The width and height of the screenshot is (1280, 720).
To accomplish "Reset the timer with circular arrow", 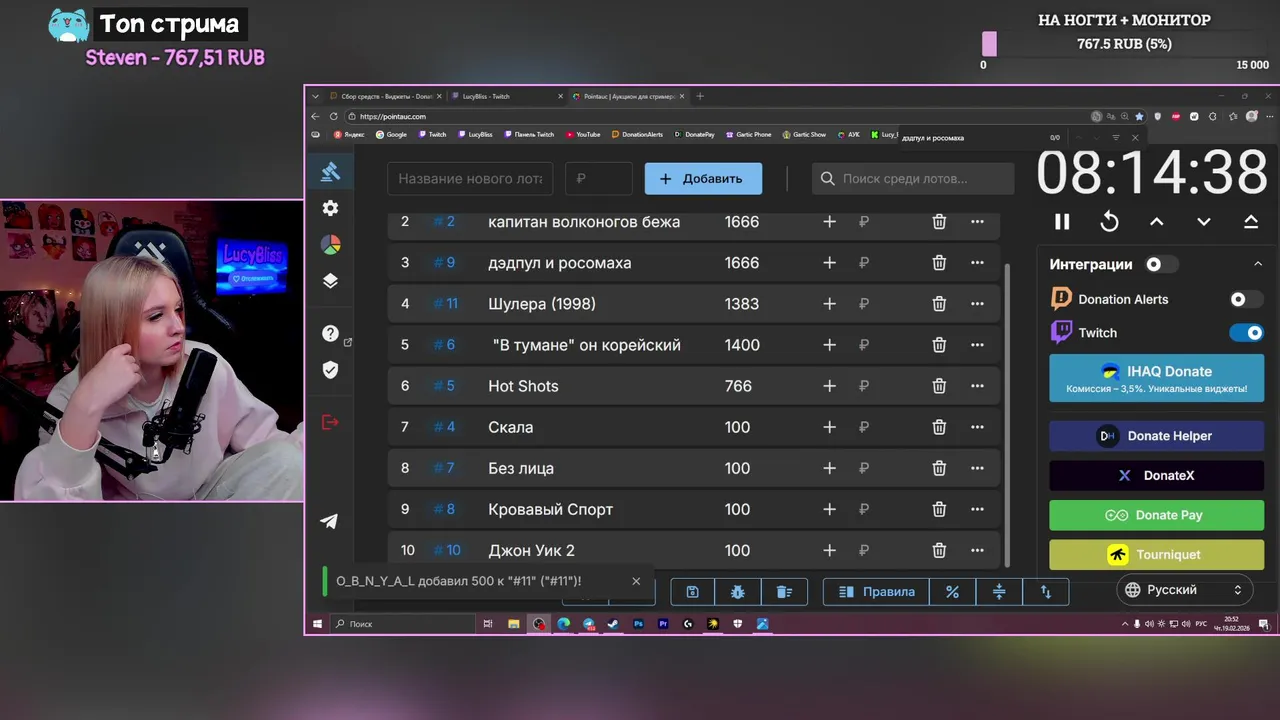I will [x=1109, y=222].
